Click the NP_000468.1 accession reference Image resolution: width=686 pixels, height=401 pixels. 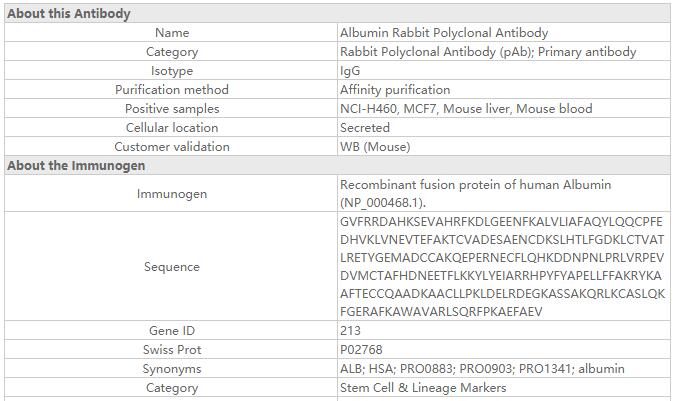click(x=376, y=202)
